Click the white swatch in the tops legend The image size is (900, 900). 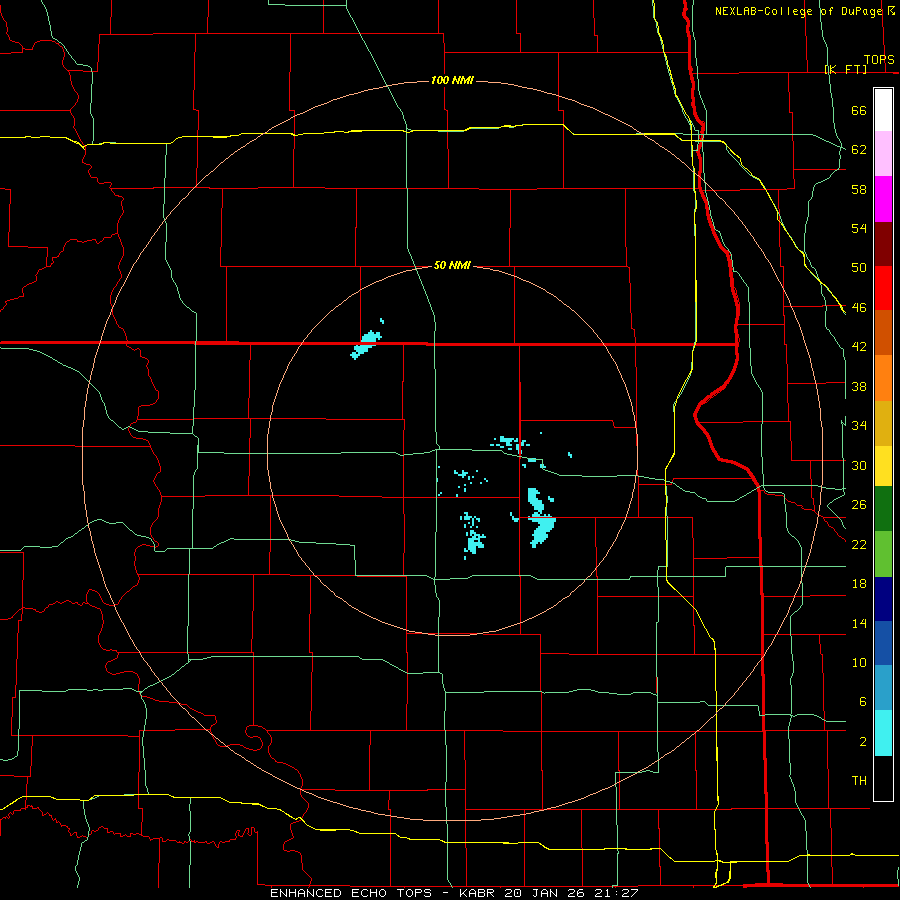883,110
